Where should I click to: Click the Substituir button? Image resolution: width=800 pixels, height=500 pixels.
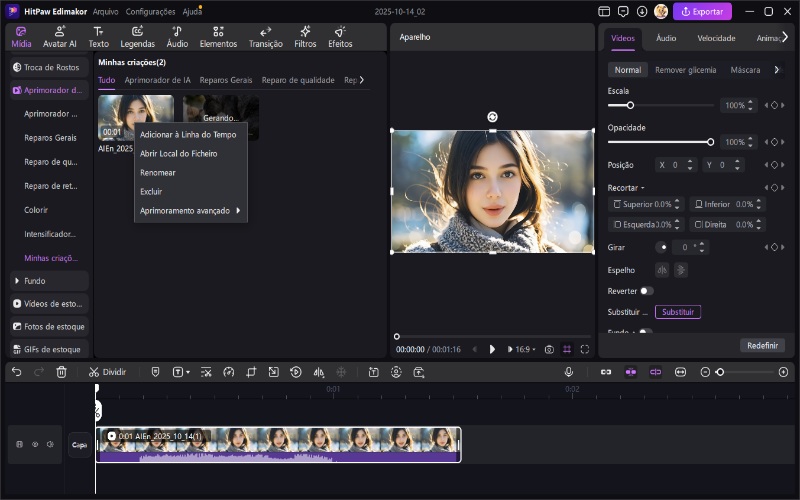[x=678, y=312]
